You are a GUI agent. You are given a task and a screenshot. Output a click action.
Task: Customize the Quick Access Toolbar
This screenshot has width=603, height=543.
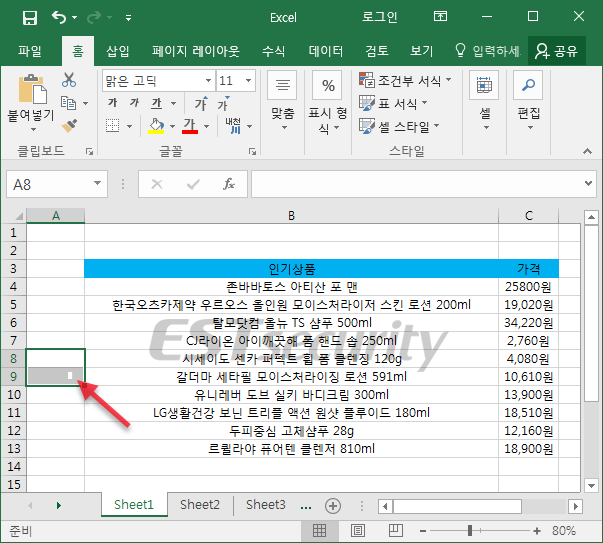point(128,18)
